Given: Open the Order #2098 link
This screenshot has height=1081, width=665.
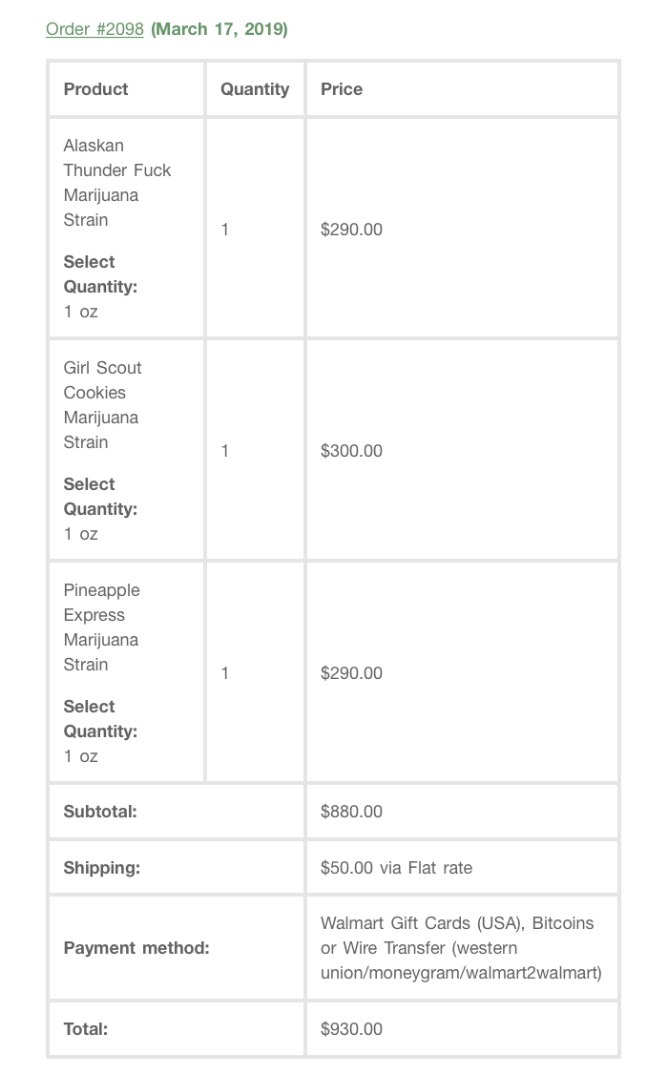Looking at the screenshot, I should pyautogui.click(x=94, y=30).
